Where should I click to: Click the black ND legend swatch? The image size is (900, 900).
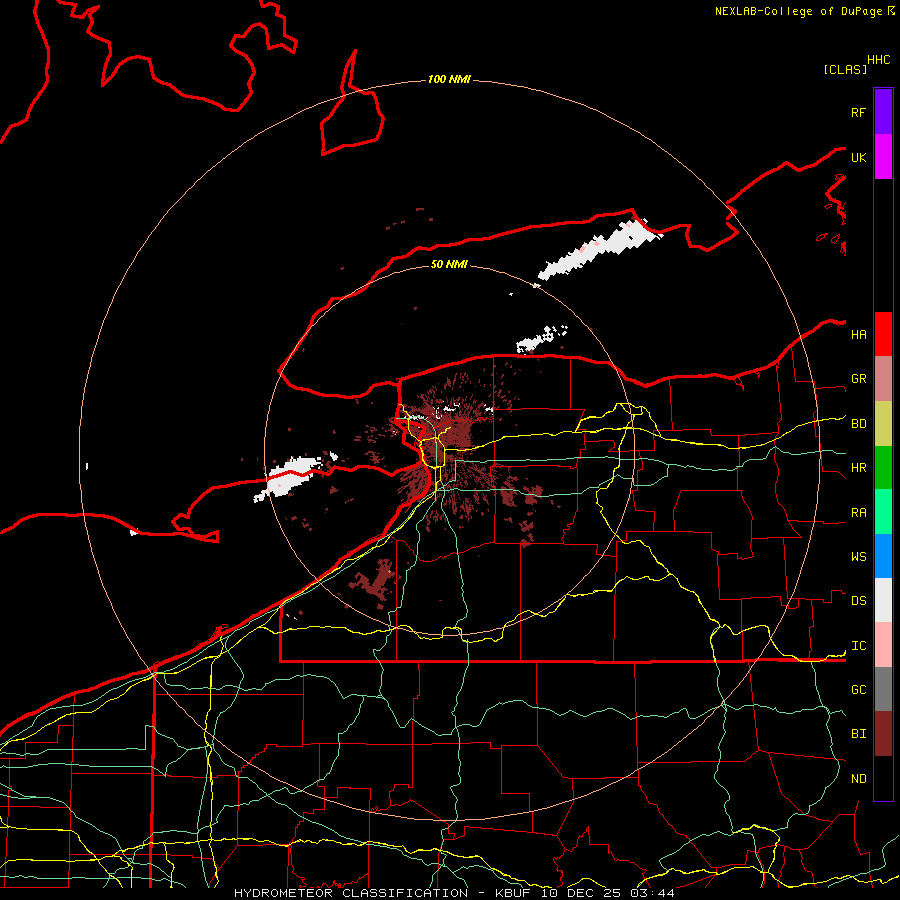(883, 778)
